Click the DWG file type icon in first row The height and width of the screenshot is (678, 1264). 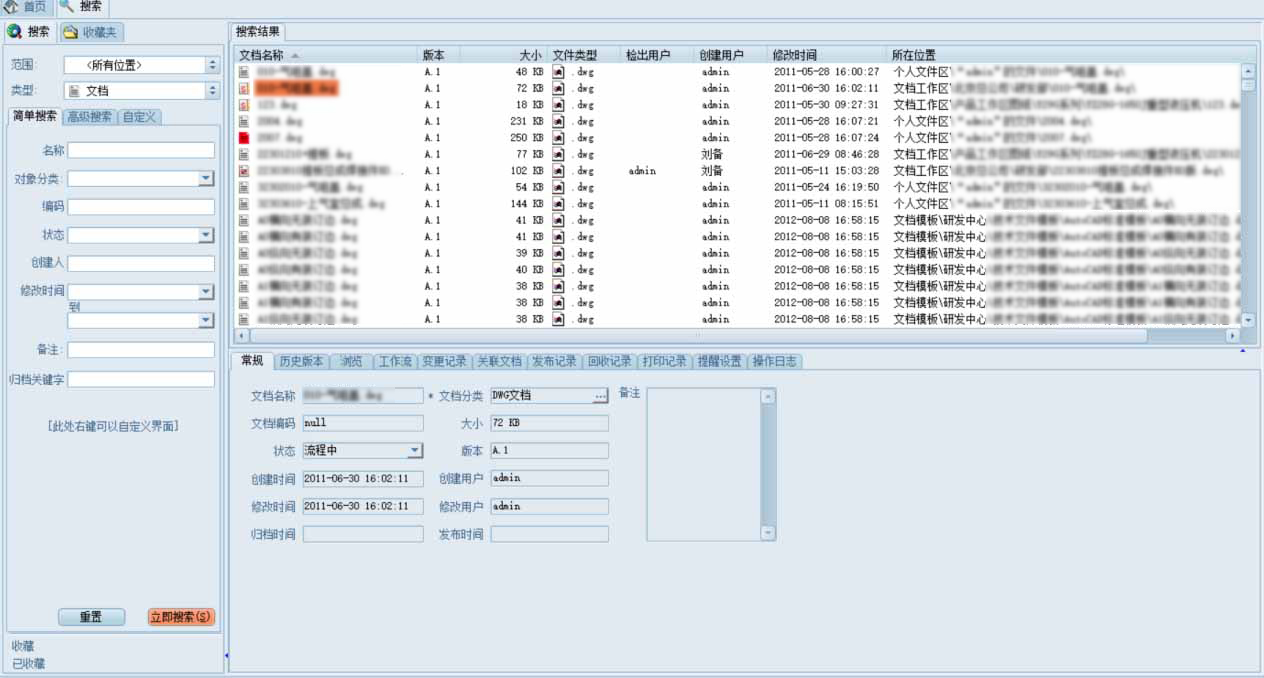coord(558,72)
